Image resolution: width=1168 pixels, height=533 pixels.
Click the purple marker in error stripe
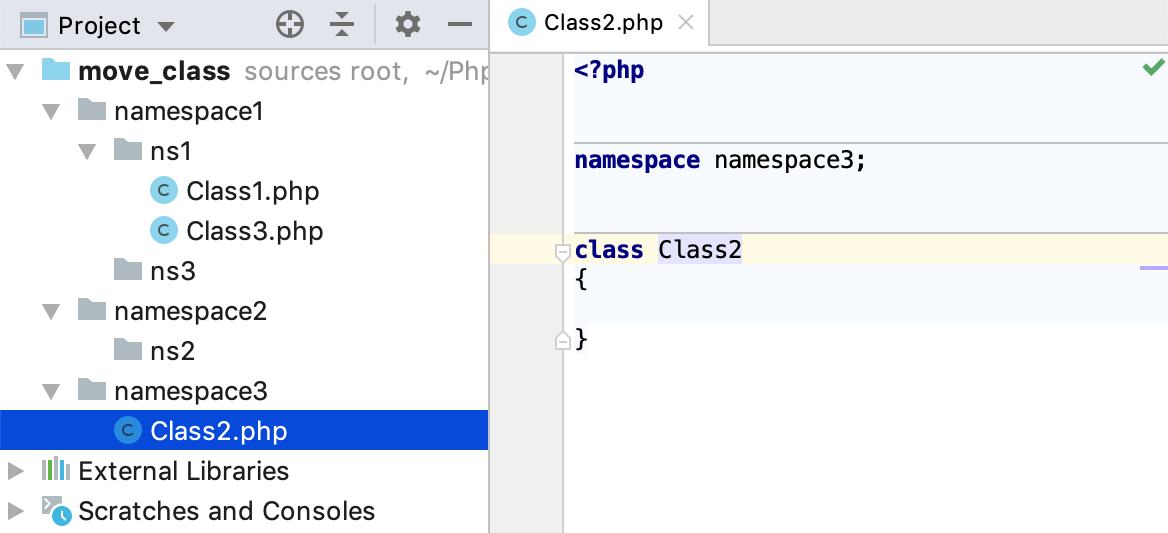coord(1153,268)
